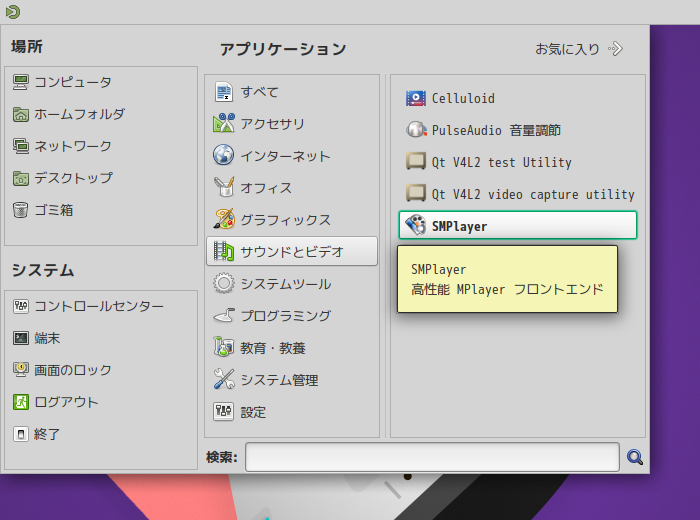Screen dimensions: 700x520
Task: Click the 教育・教養 category icon
Action: click(224, 347)
